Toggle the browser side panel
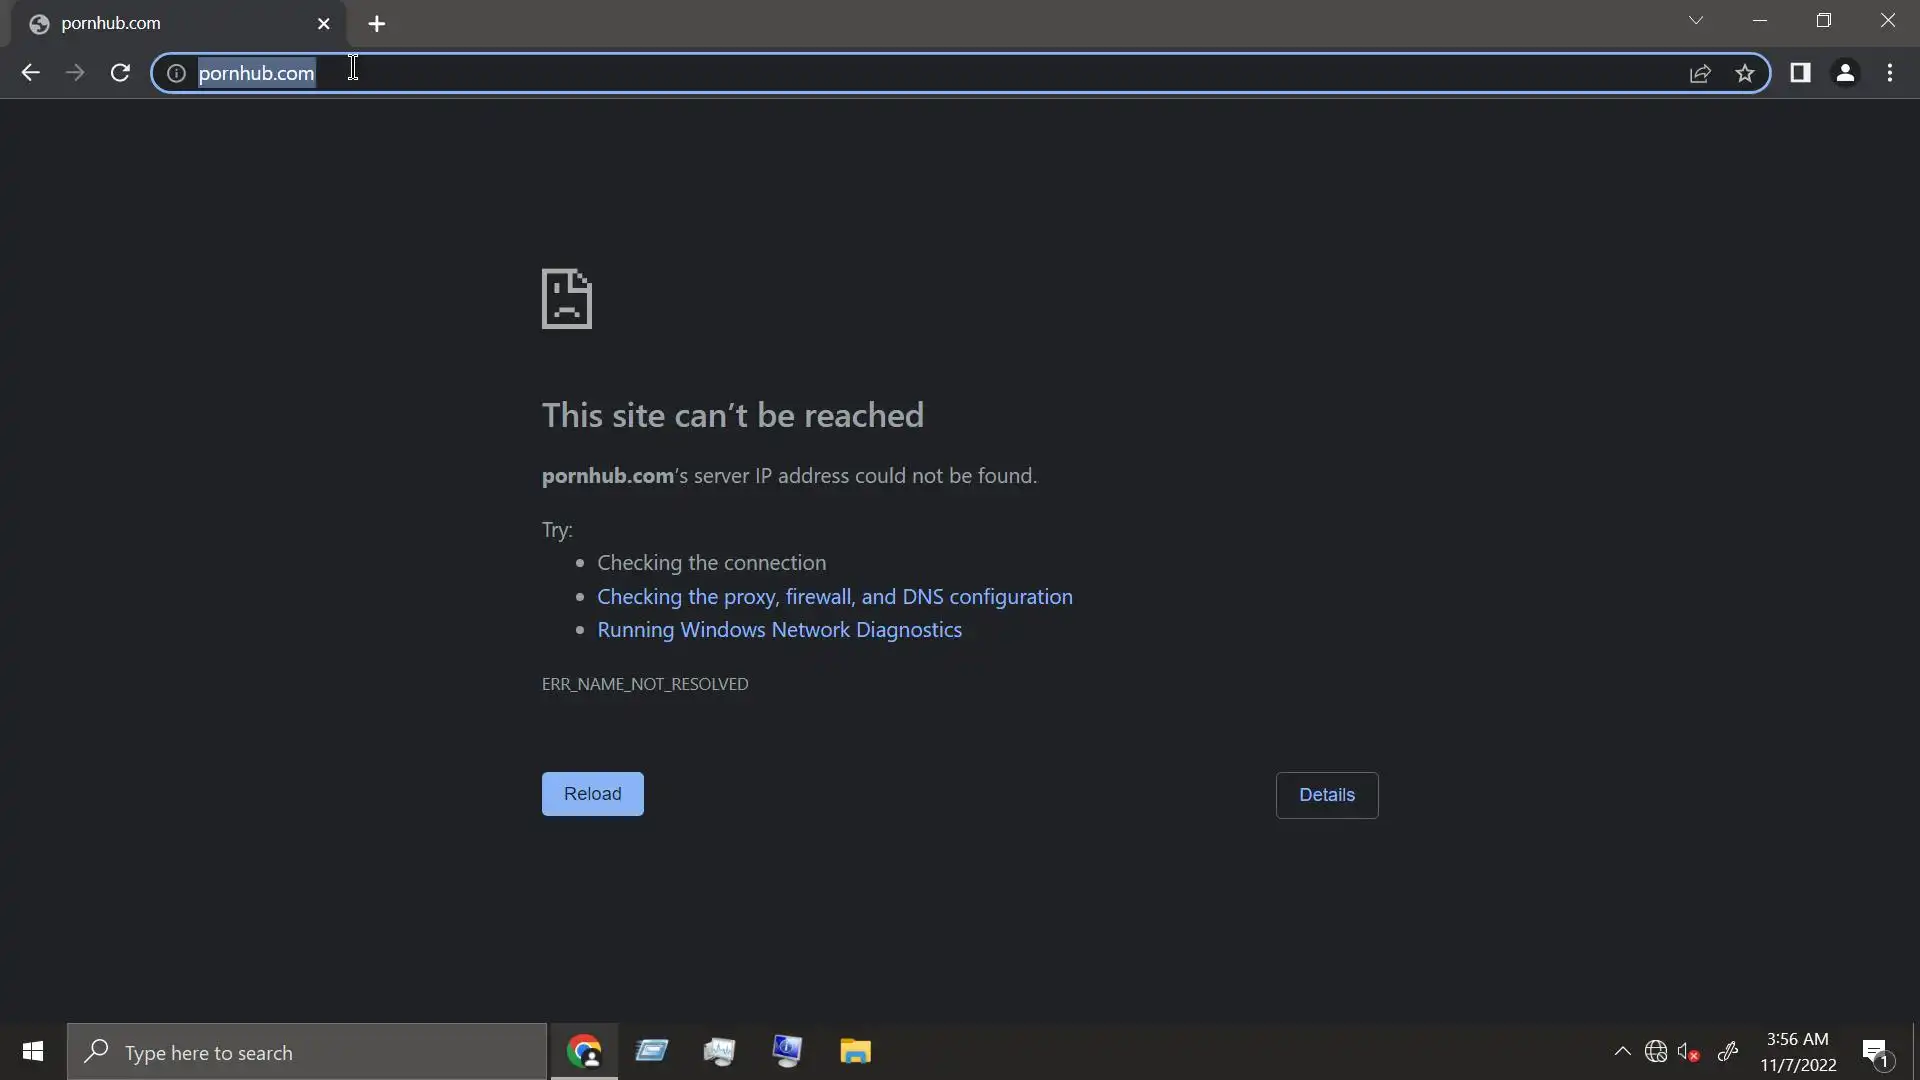Screen dimensions: 1920x1080 pos(1800,73)
